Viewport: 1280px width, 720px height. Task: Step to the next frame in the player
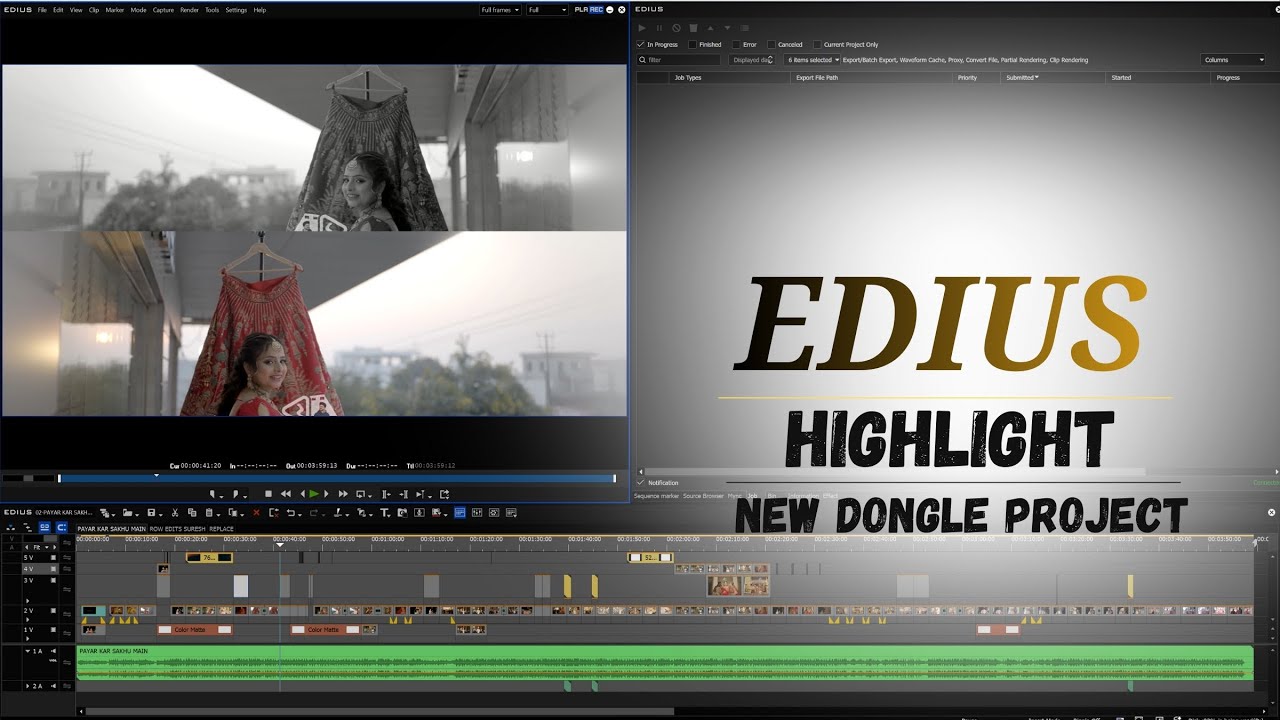326,494
